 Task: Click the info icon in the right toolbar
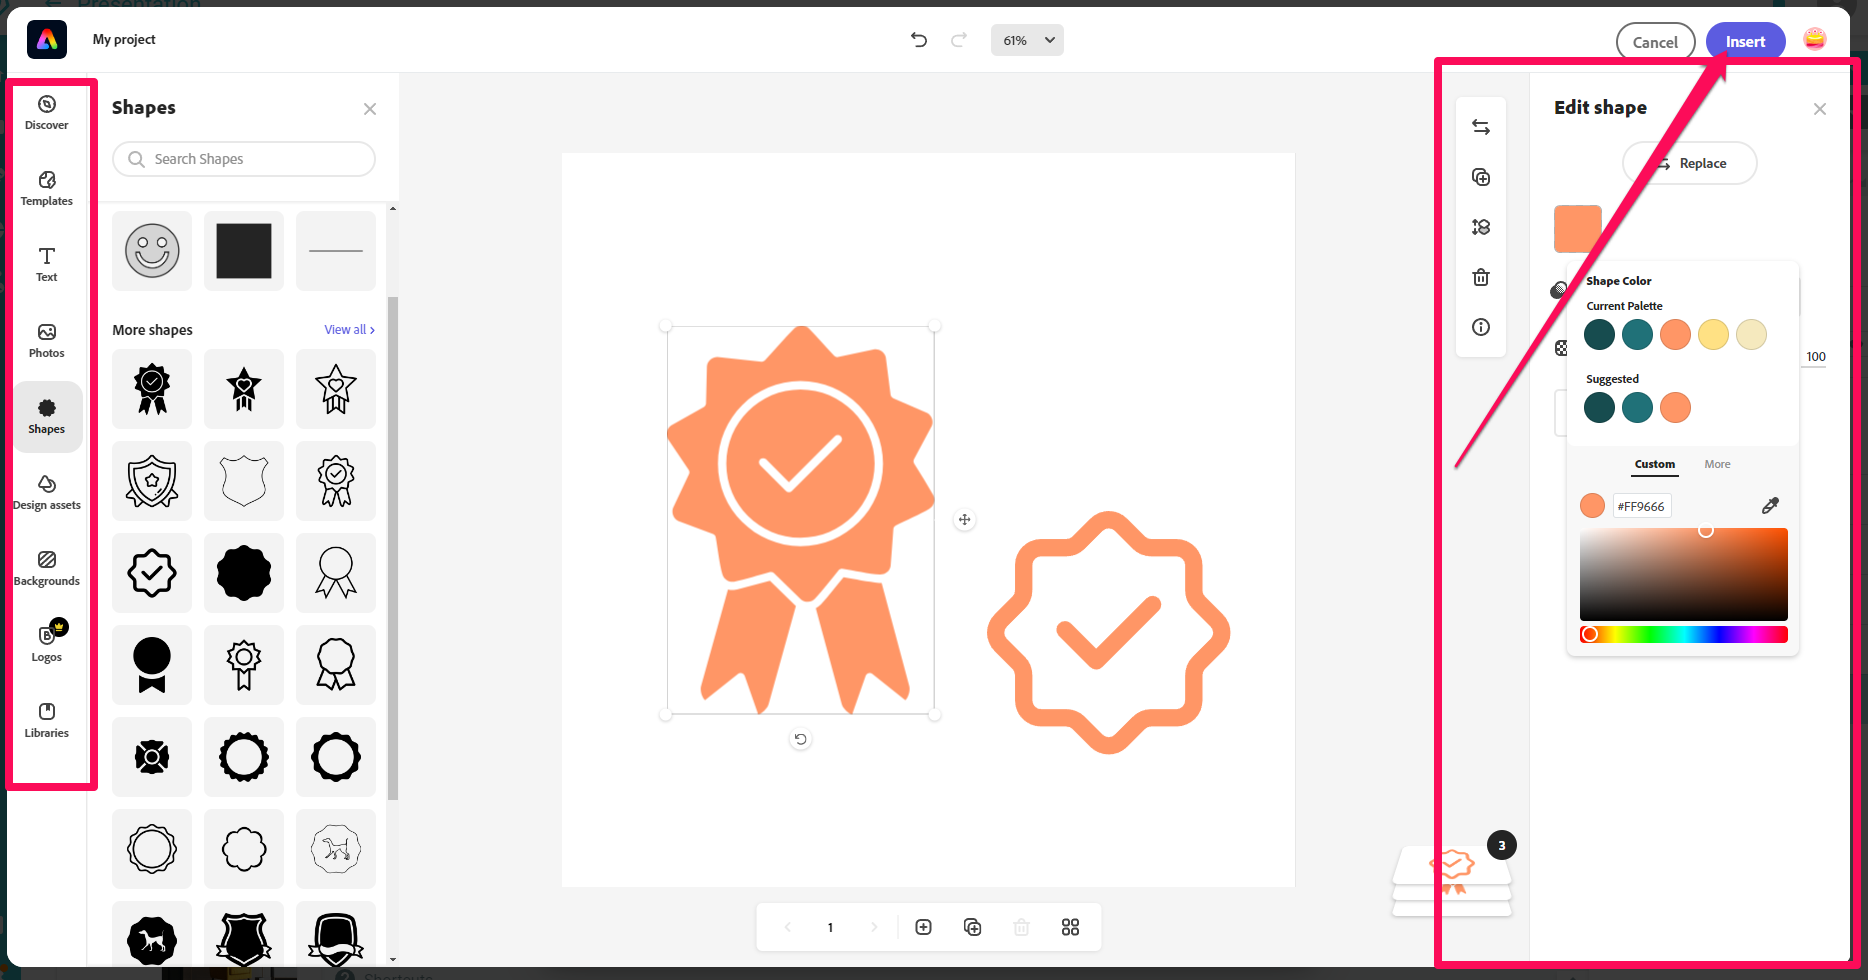coord(1481,328)
